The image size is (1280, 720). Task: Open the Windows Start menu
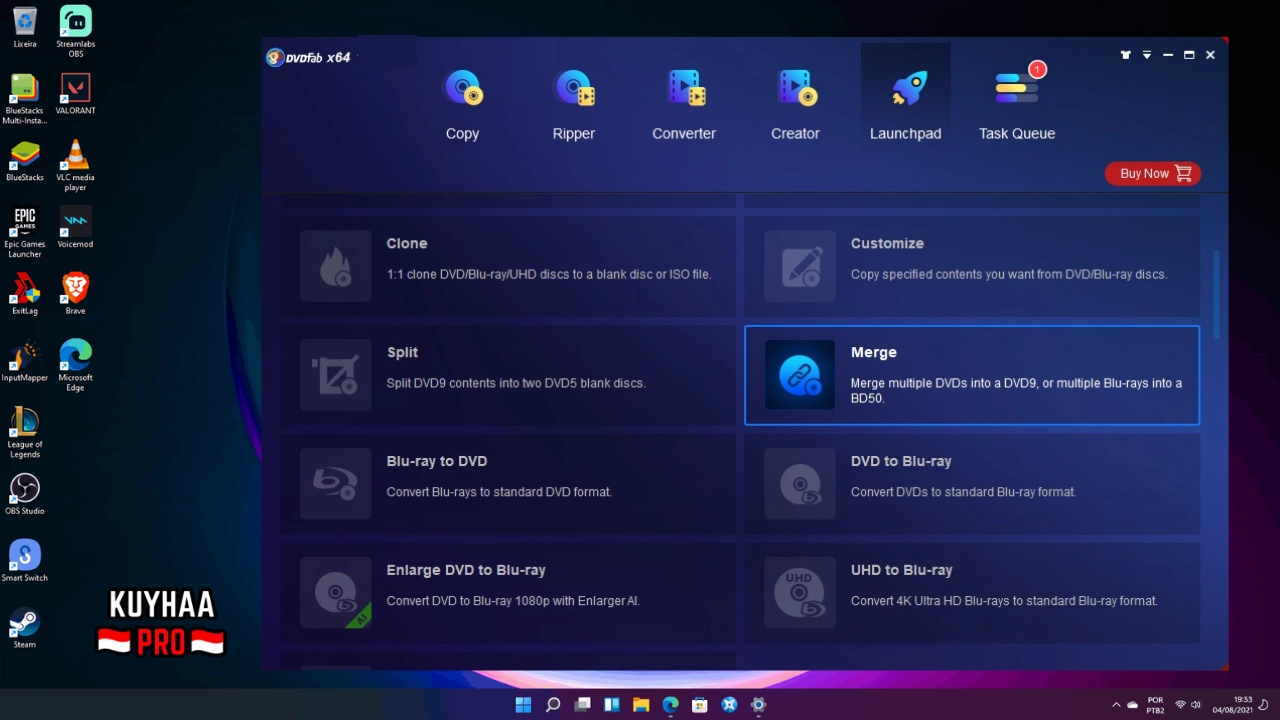tap(523, 705)
